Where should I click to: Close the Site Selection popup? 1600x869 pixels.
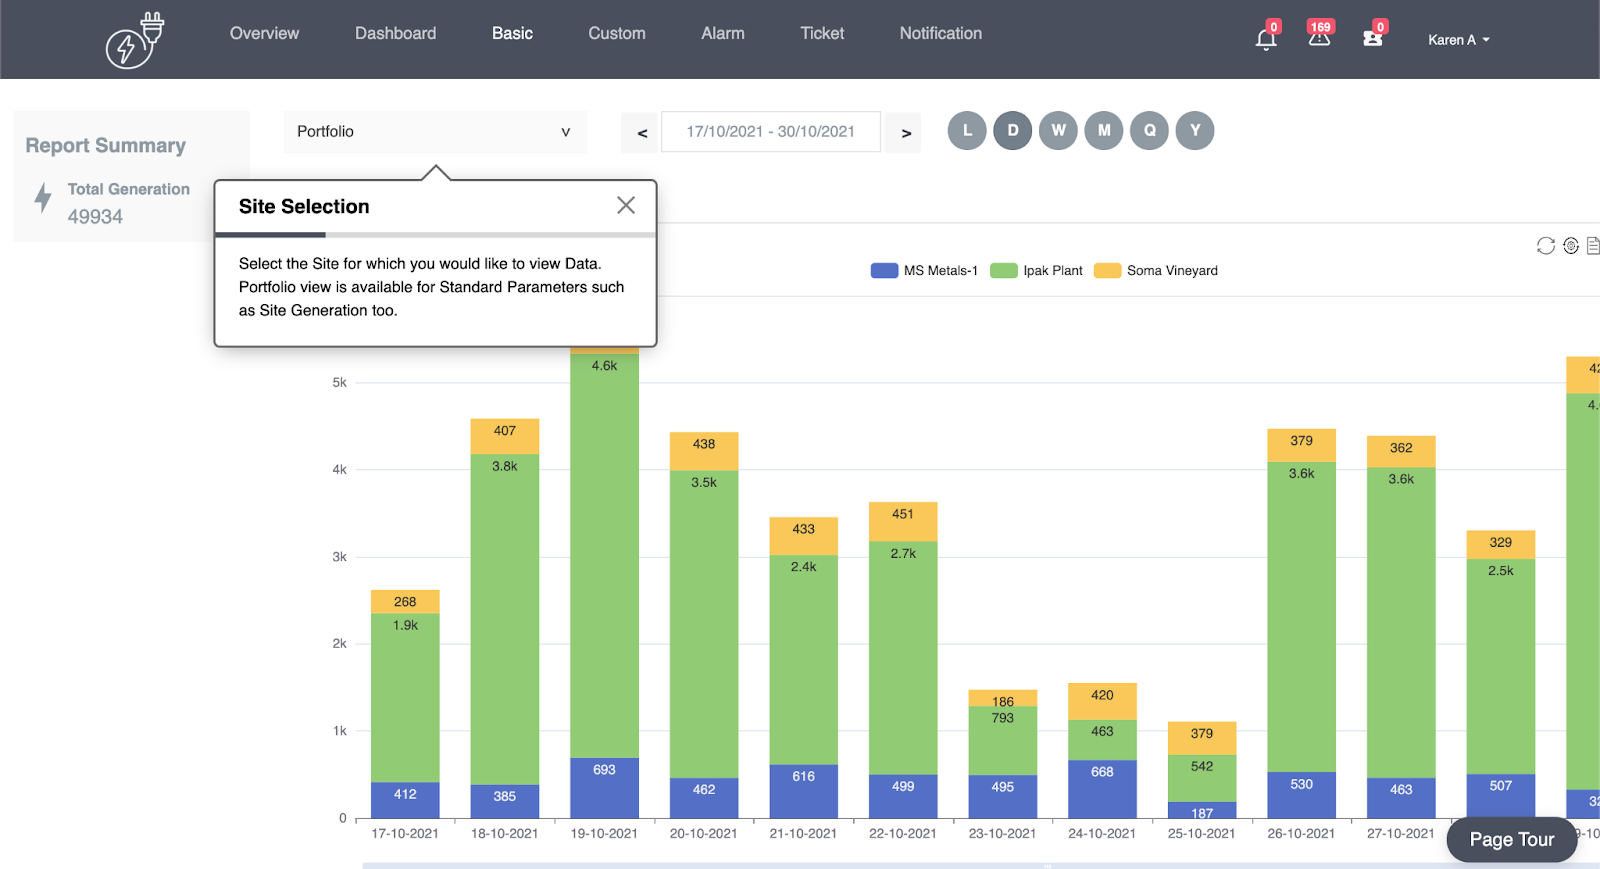pos(626,205)
